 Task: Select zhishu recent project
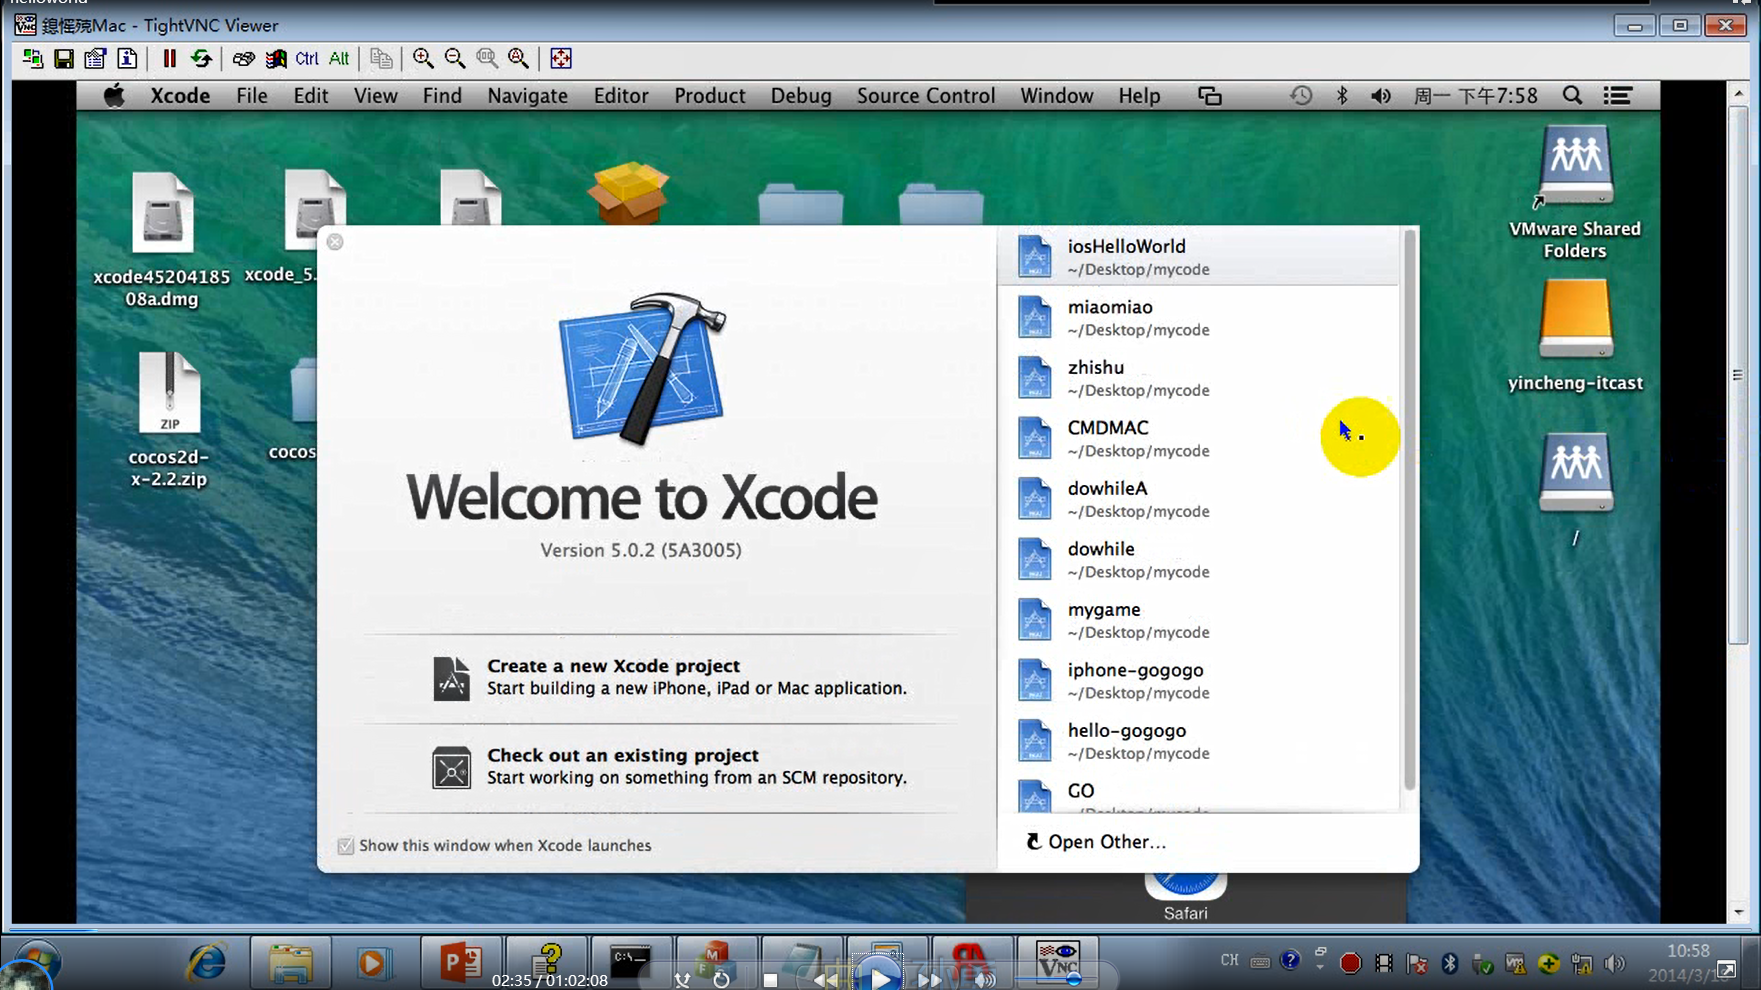click(x=1198, y=378)
